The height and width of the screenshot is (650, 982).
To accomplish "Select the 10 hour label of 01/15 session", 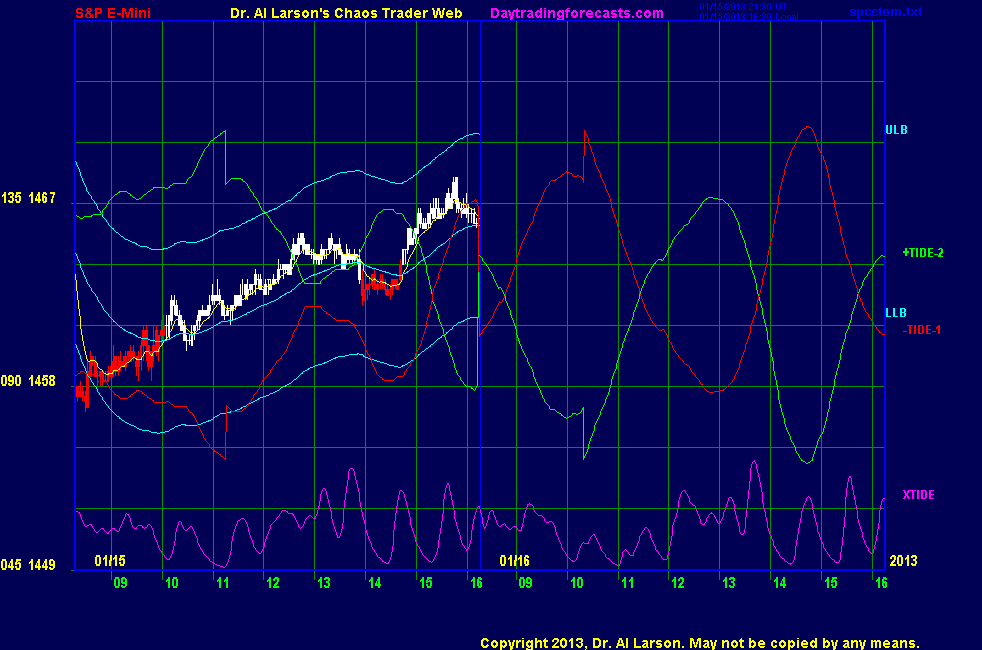I will pyautogui.click(x=172, y=583).
